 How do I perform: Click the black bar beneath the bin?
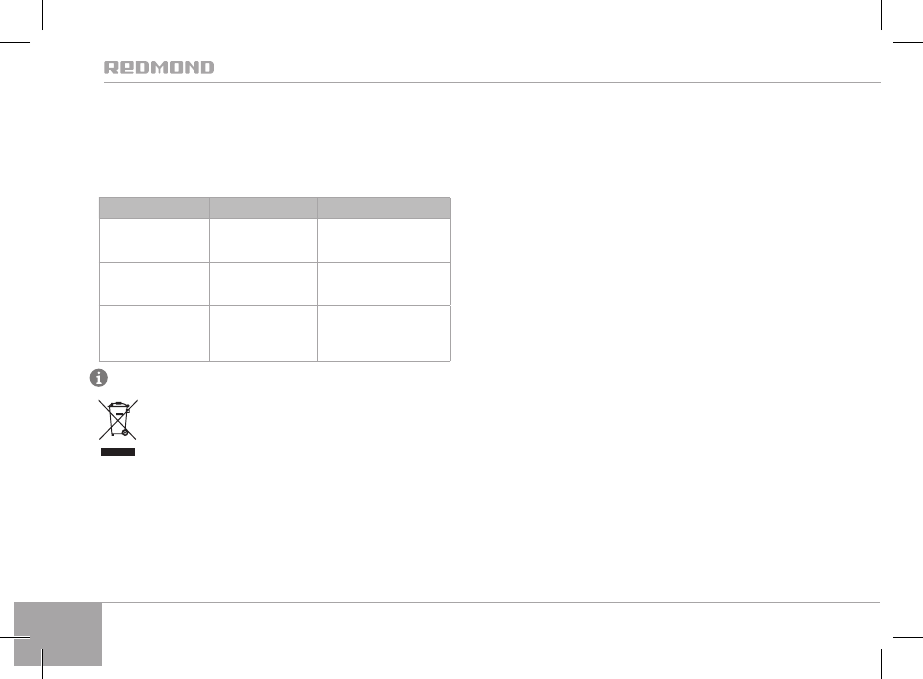click(x=117, y=453)
